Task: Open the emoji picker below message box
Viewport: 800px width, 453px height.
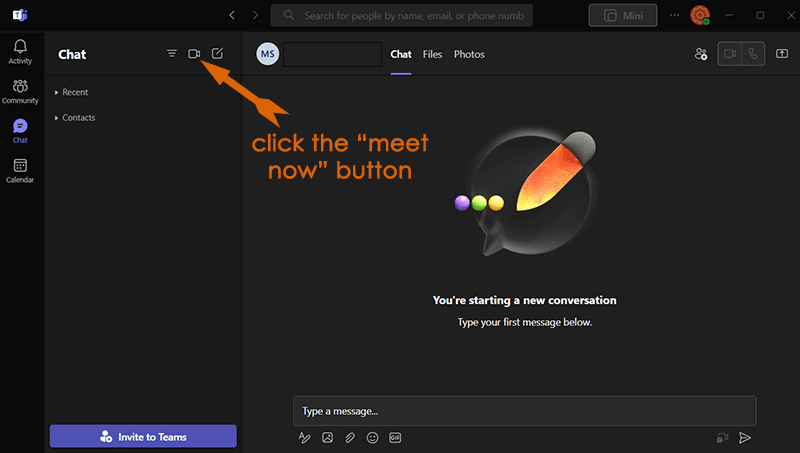Action: 373,438
